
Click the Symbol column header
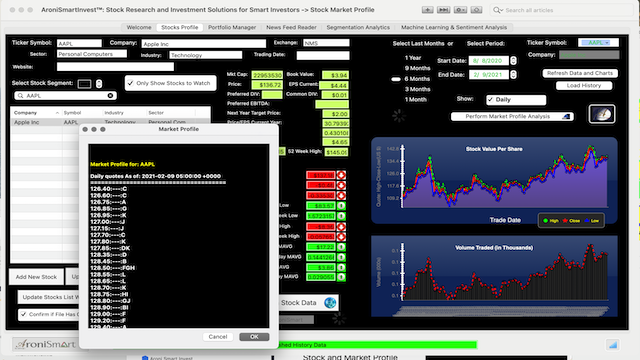pyautogui.click(x=82, y=113)
